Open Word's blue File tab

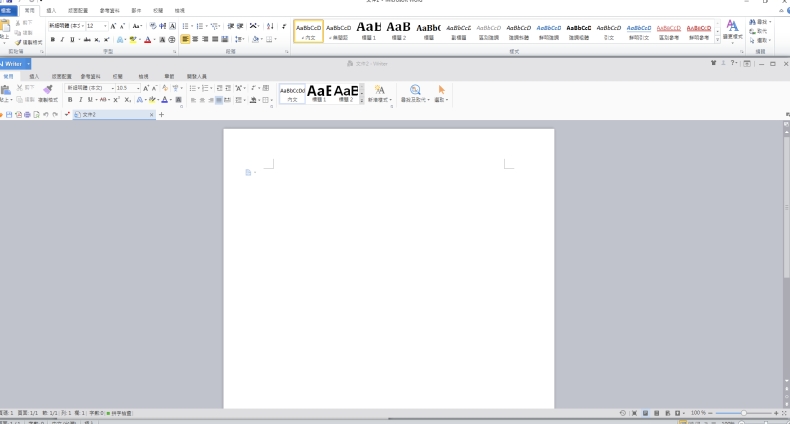coord(7,11)
